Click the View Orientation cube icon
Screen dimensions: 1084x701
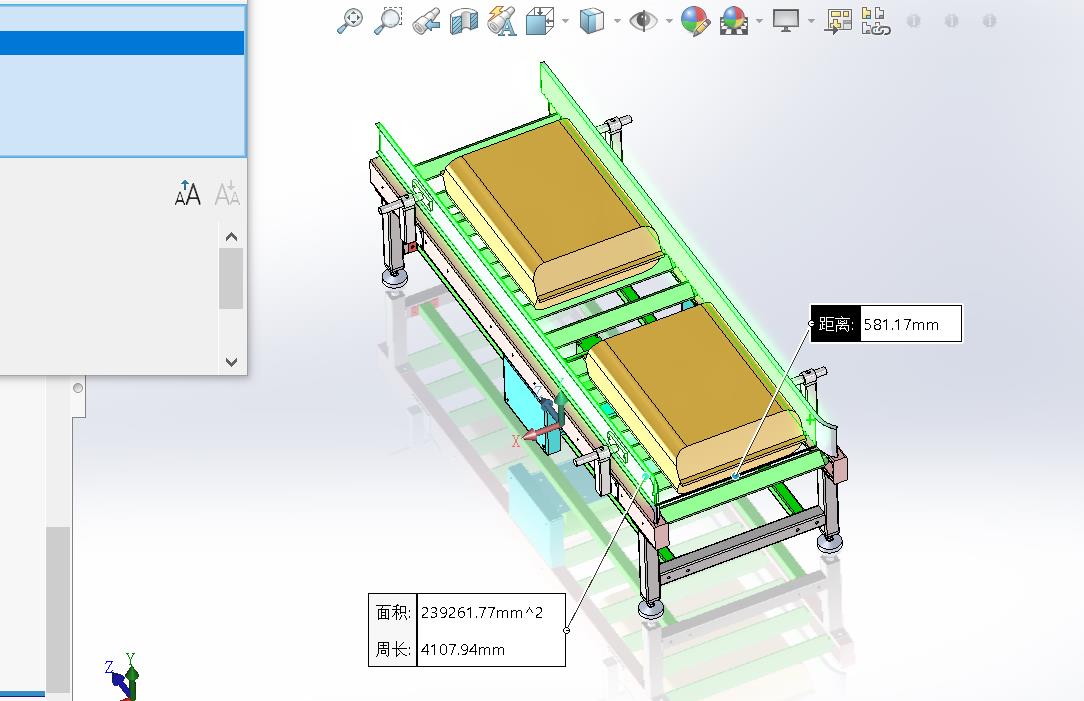(540, 21)
